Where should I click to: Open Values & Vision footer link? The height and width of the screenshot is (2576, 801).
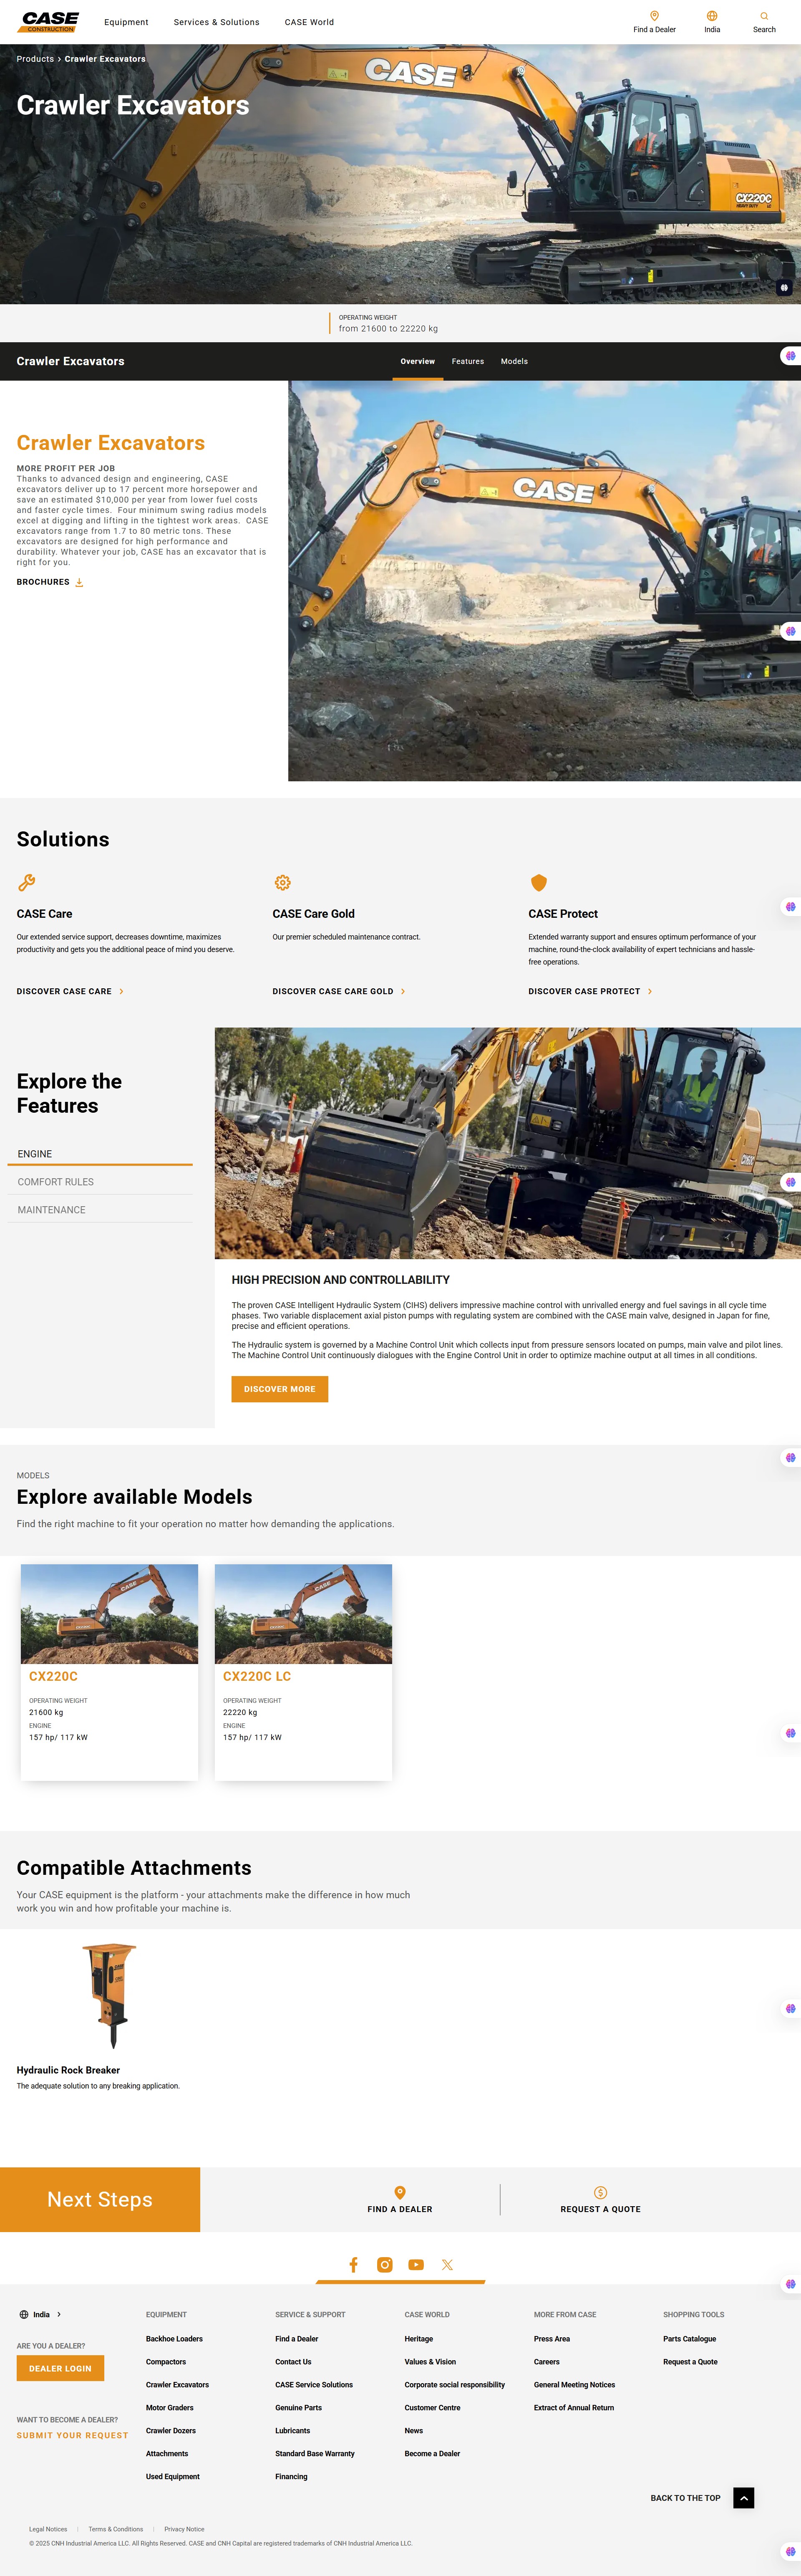click(x=430, y=2362)
